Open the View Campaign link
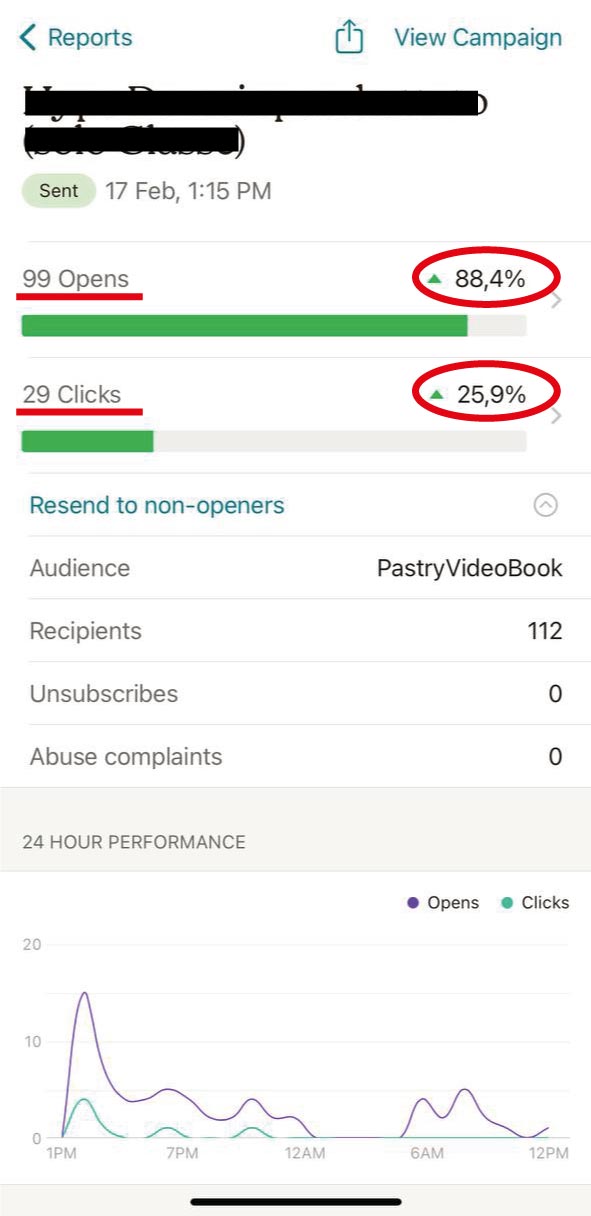Viewport: 591px width, 1216px height. click(478, 38)
